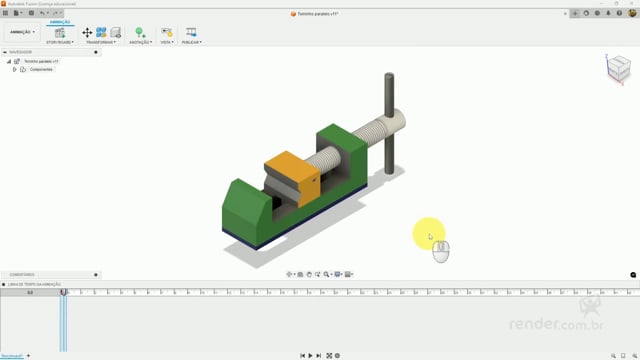
Task: Create a new storyboard with toolbar icon
Action: 60,33
